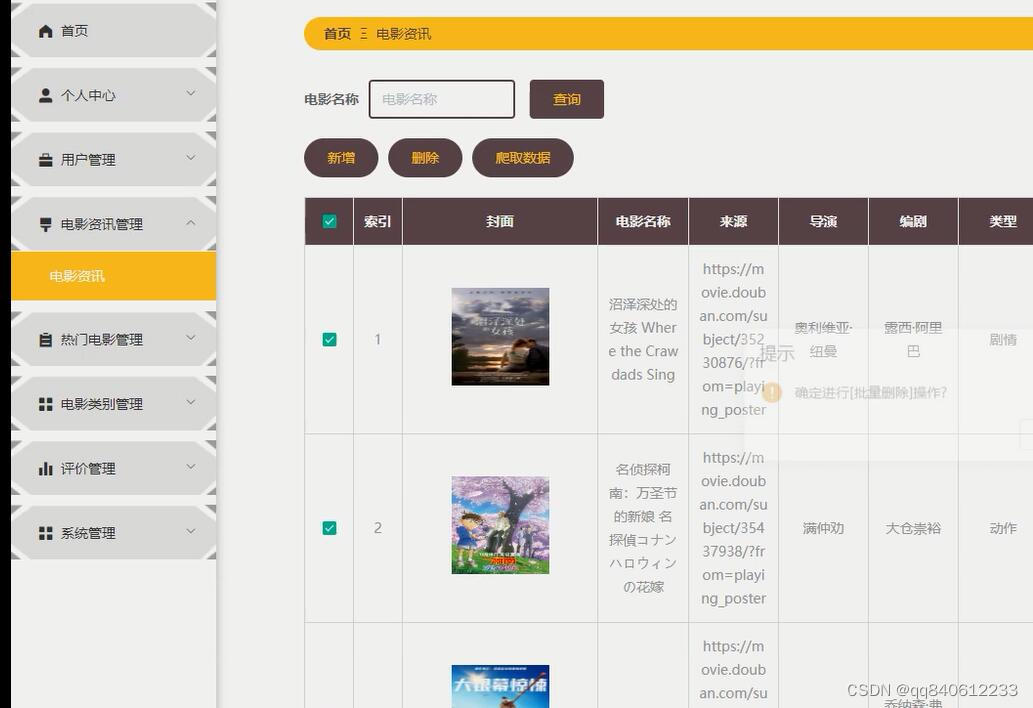Expand the 热门电影管理 chevron
The image size is (1033, 708).
[x=190, y=338]
